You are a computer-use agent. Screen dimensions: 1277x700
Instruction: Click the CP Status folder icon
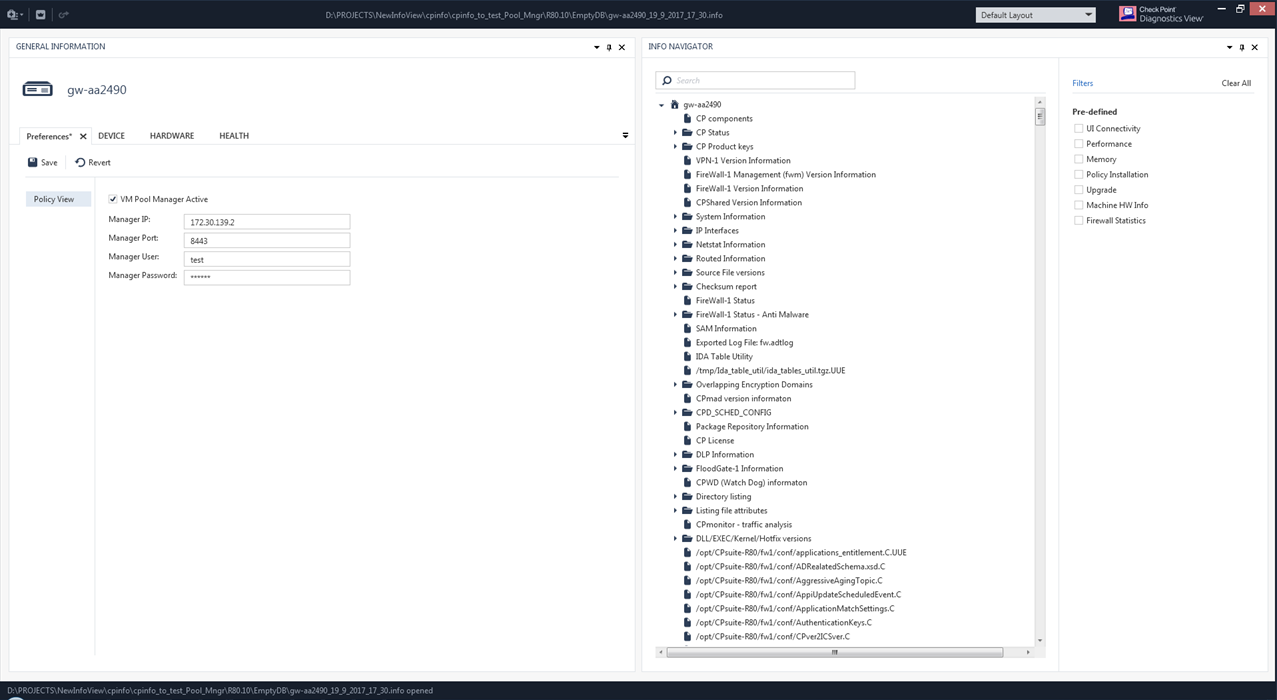[x=687, y=133]
